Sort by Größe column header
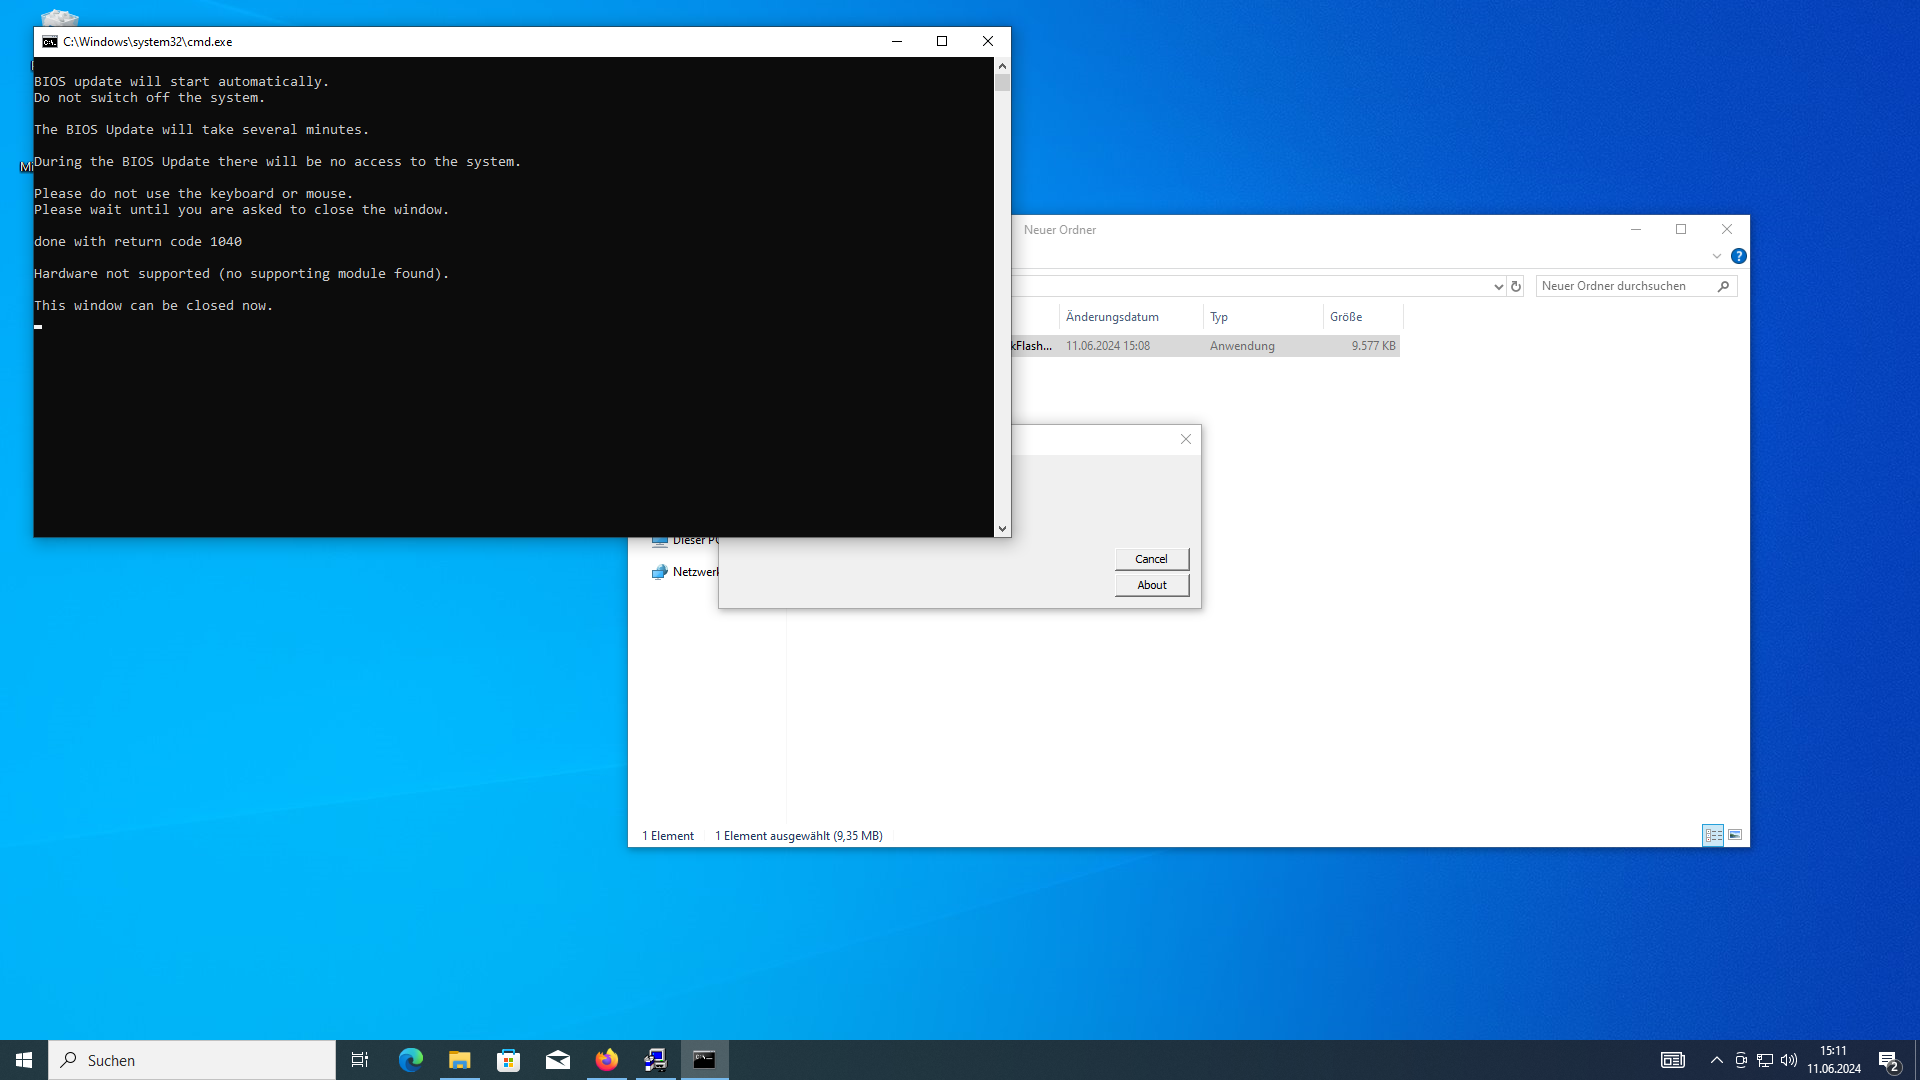This screenshot has height=1080, width=1920. click(1346, 317)
